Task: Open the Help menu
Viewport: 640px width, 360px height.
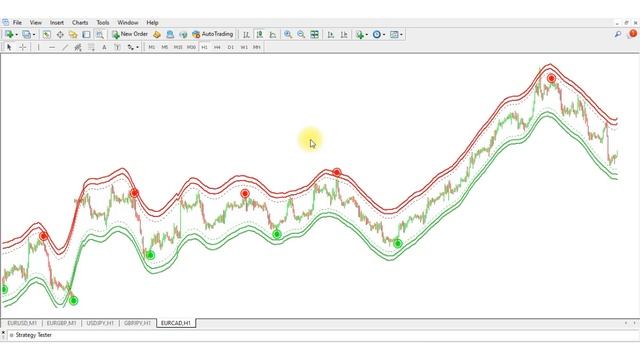Action: (x=152, y=22)
